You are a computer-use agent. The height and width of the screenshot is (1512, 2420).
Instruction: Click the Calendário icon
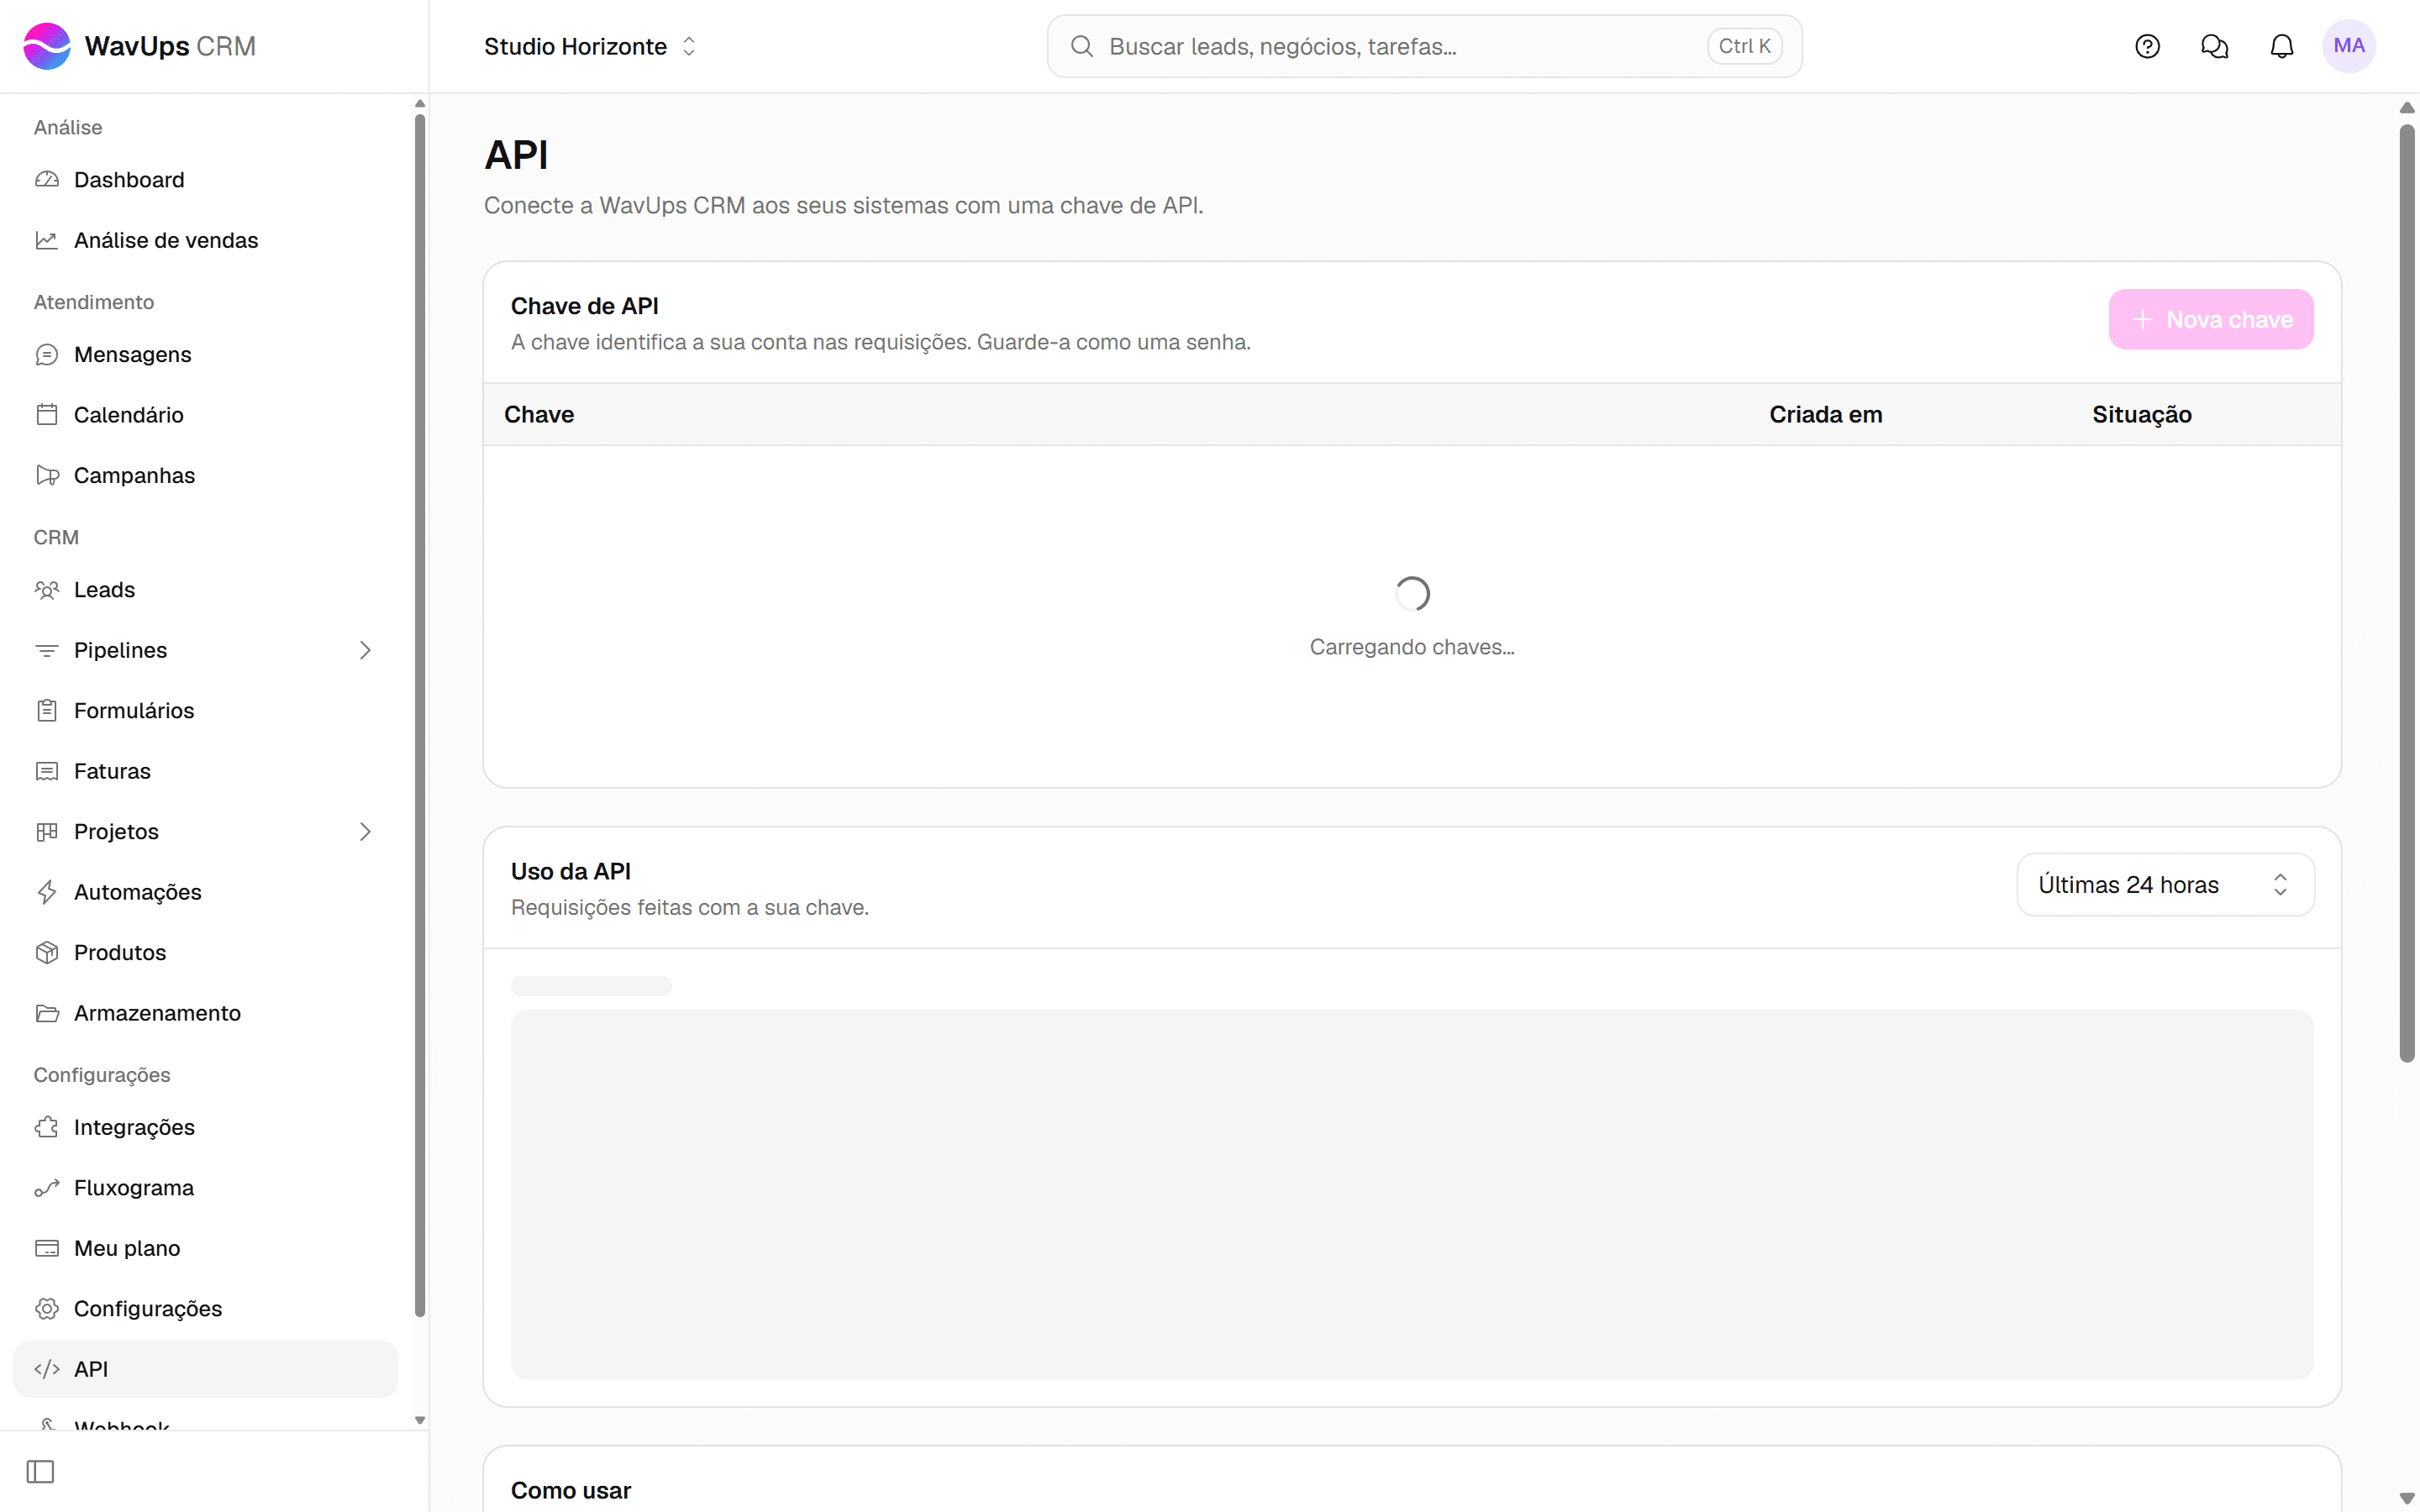coord(47,415)
